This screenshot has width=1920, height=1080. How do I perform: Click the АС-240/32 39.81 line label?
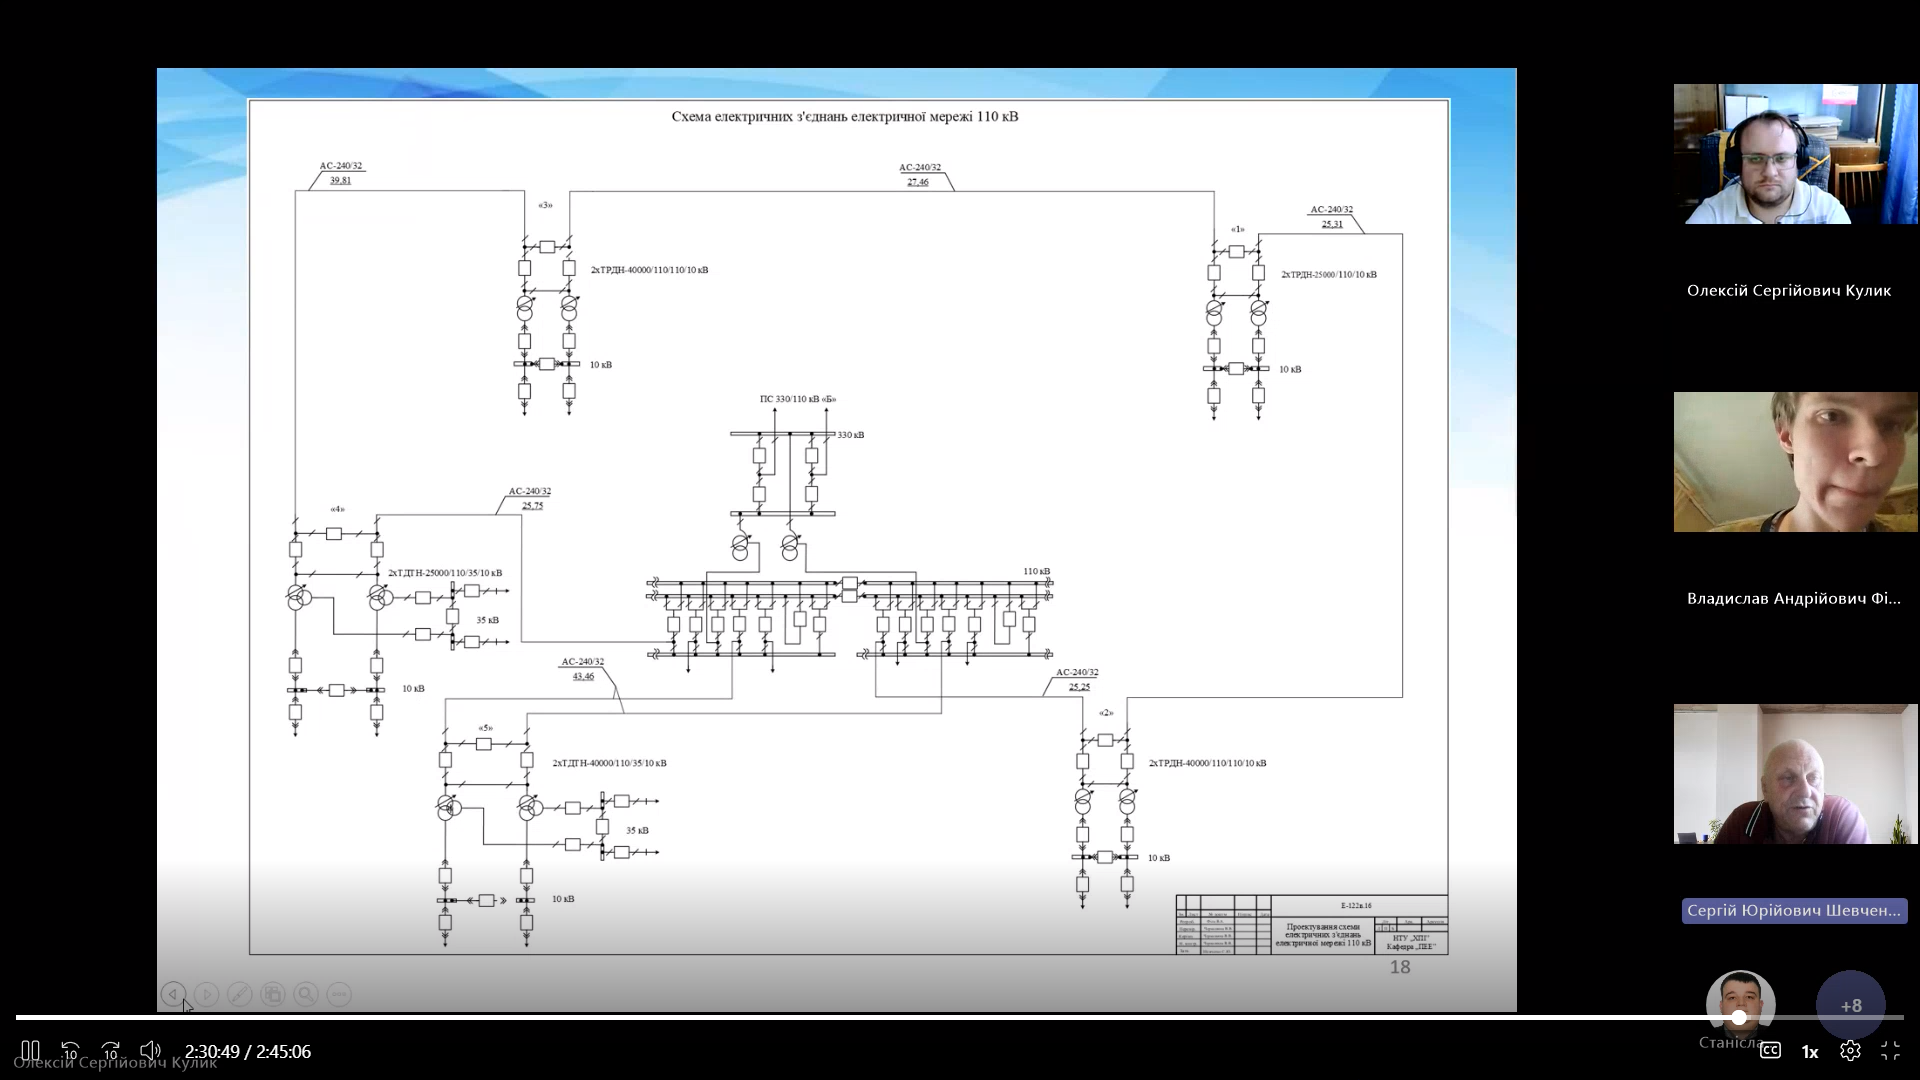341,173
